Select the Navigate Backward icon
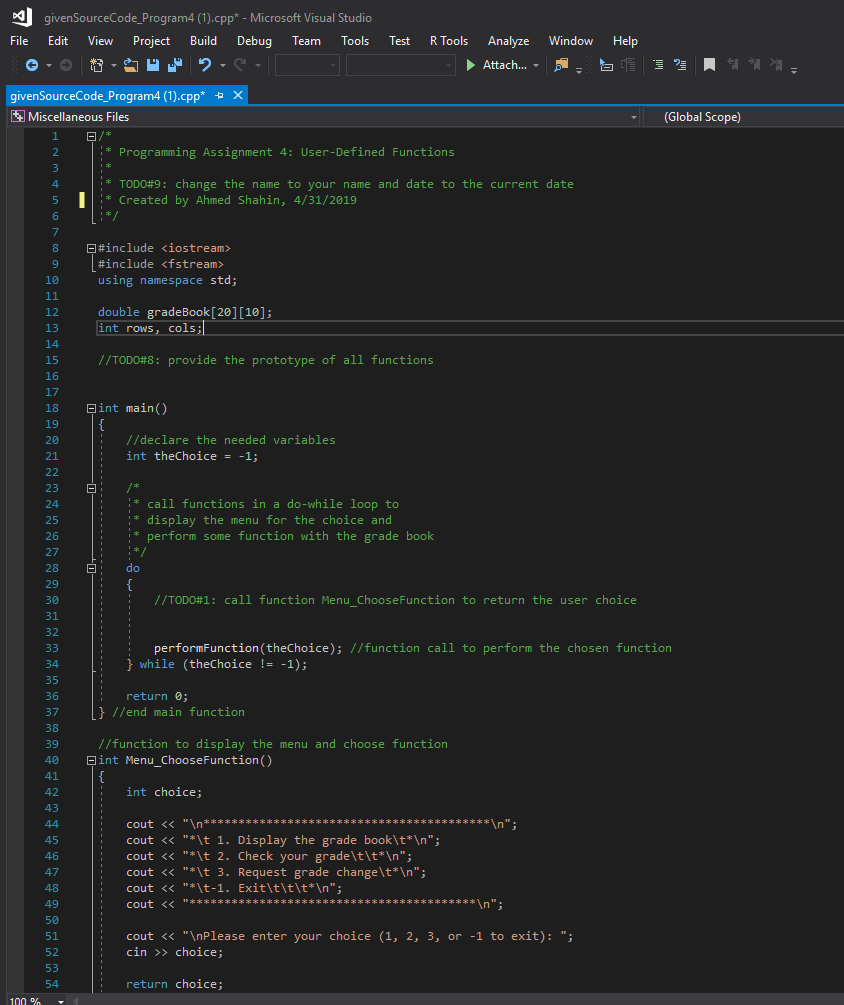This screenshot has width=844, height=1005. pos(30,67)
